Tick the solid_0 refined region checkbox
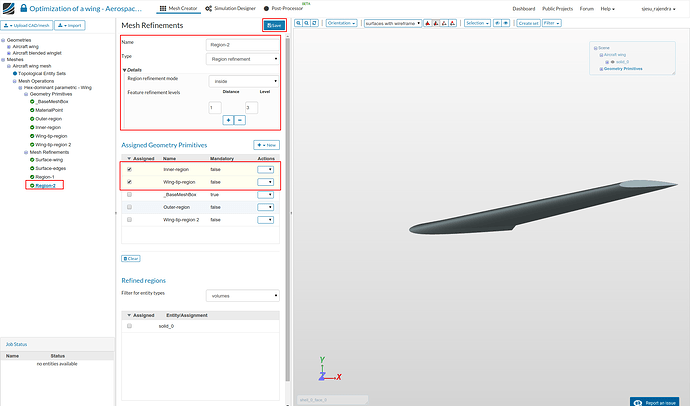 tap(130, 326)
